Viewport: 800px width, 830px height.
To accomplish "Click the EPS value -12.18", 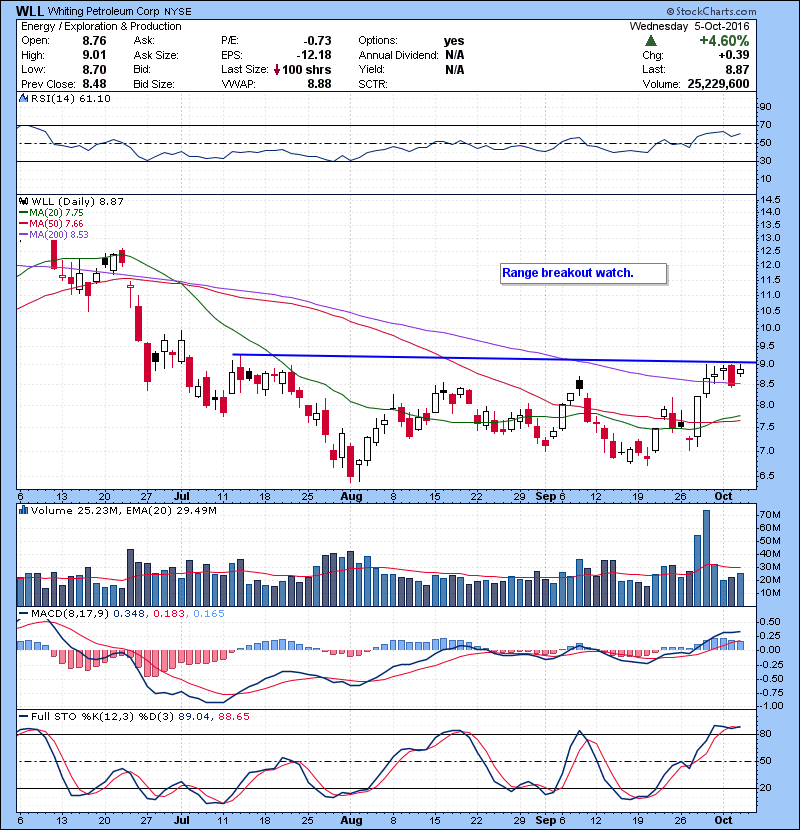I will click(x=314, y=55).
